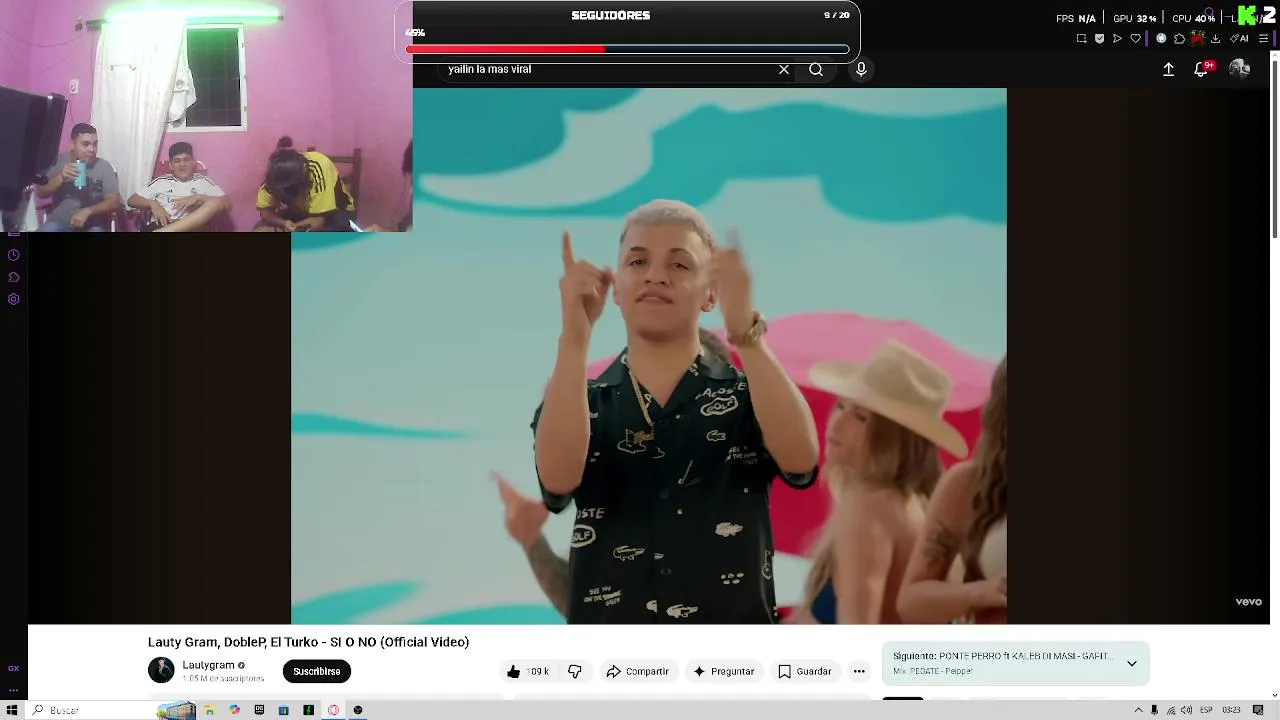The image size is (1280, 720).
Task: Dislike the video with thumbs down
Action: click(x=575, y=671)
